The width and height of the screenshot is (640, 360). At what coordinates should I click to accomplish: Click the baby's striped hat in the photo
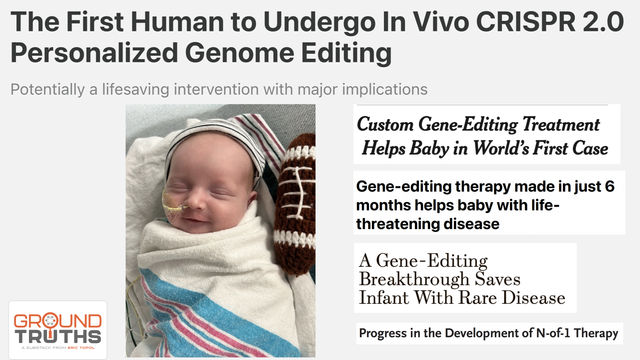coord(216,143)
